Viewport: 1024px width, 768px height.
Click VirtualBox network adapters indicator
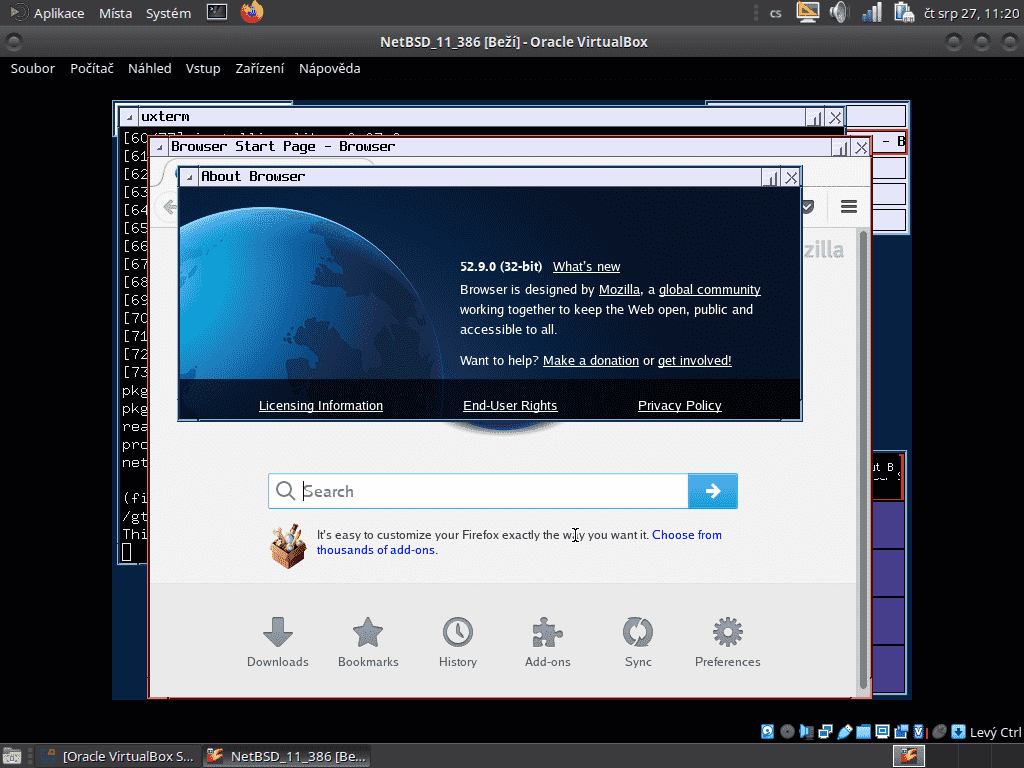point(825,731)
